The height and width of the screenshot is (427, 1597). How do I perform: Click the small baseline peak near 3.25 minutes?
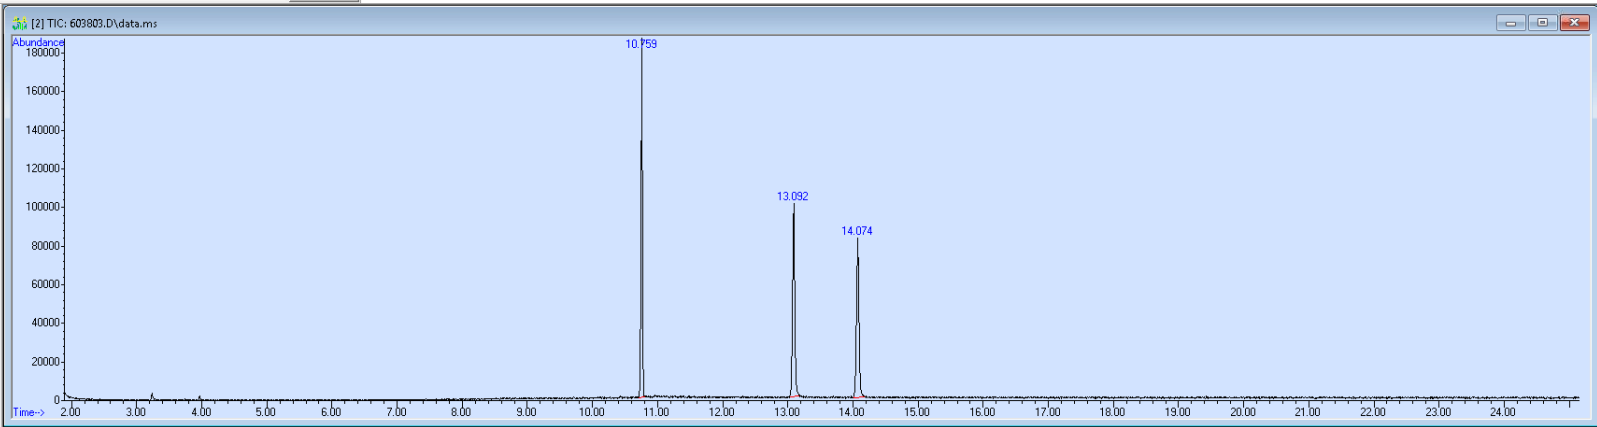[151, 396]
